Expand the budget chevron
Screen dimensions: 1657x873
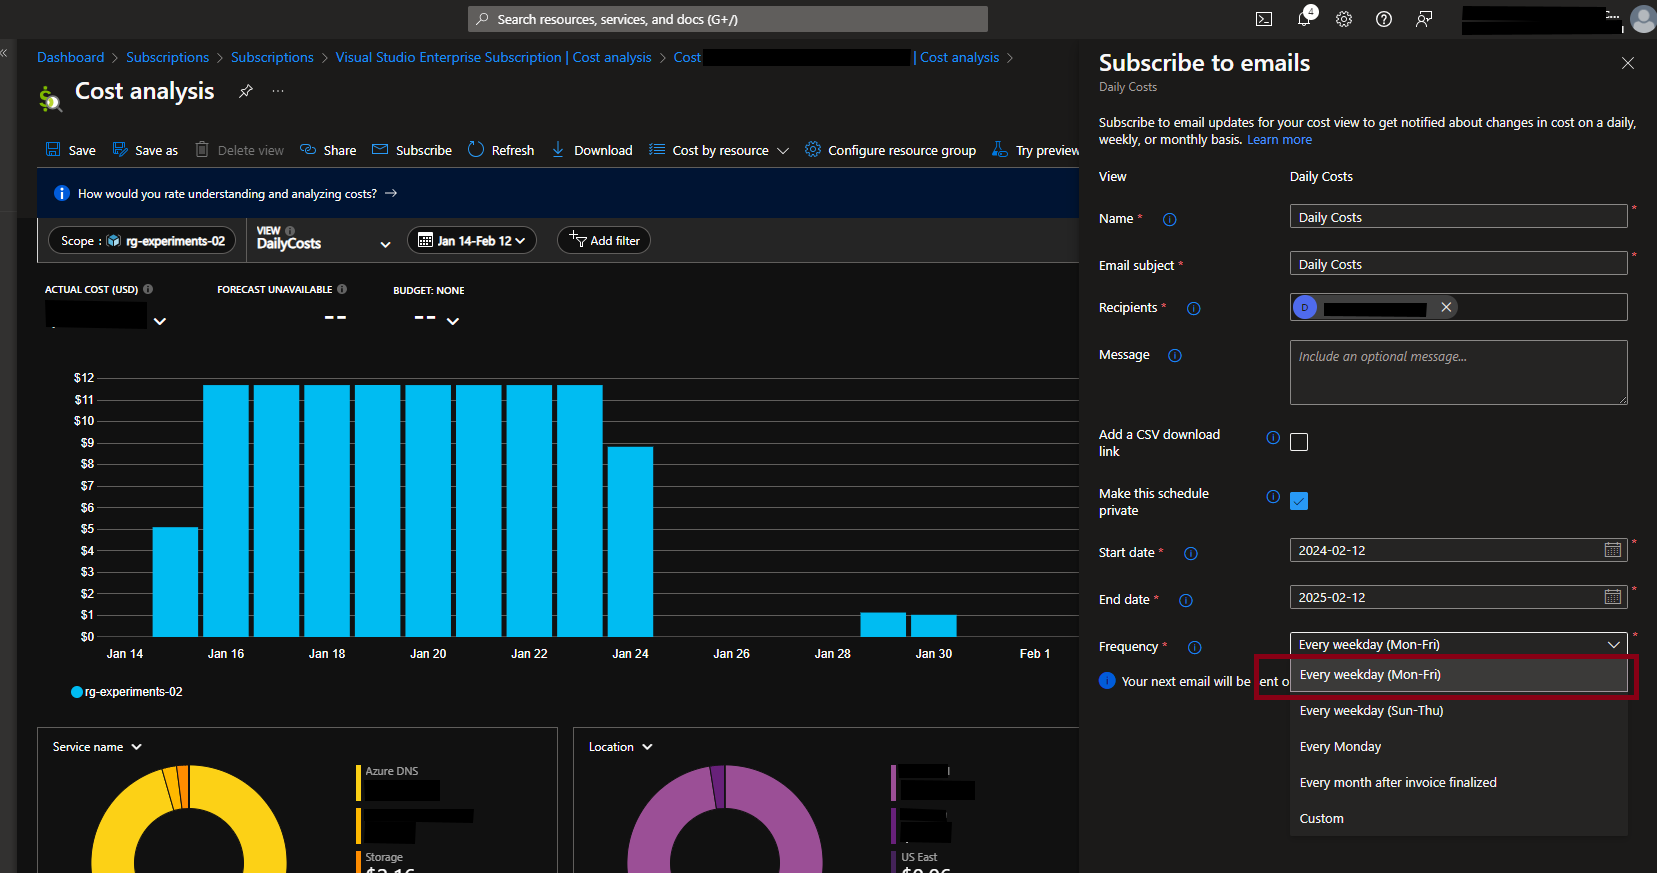(x=453, y=321)
